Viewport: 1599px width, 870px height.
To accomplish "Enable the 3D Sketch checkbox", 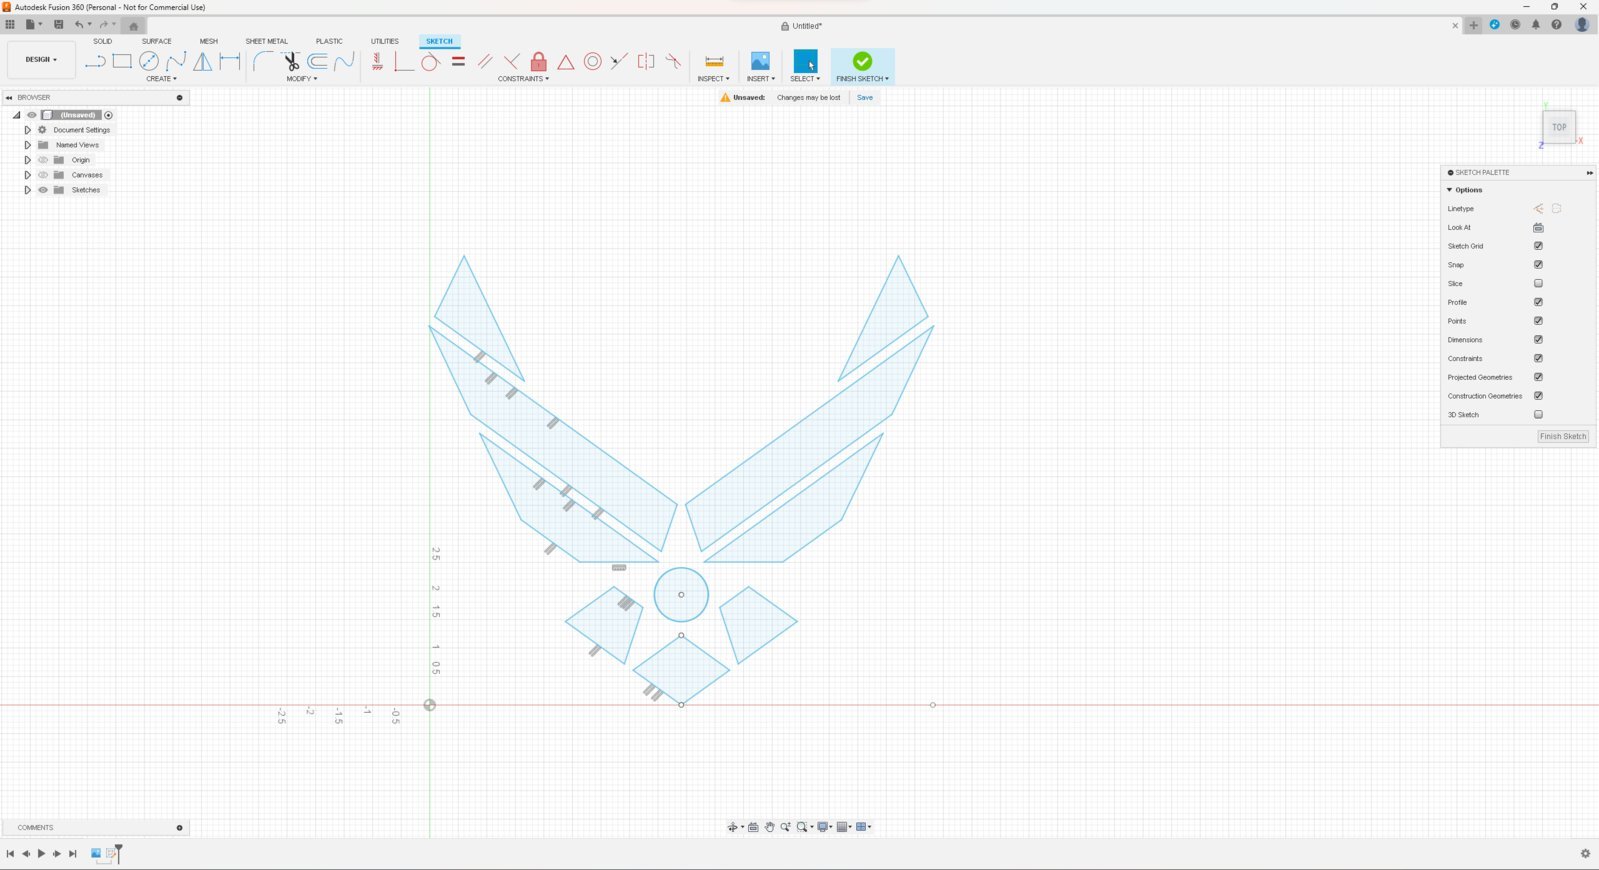I will coord(1538,415).
